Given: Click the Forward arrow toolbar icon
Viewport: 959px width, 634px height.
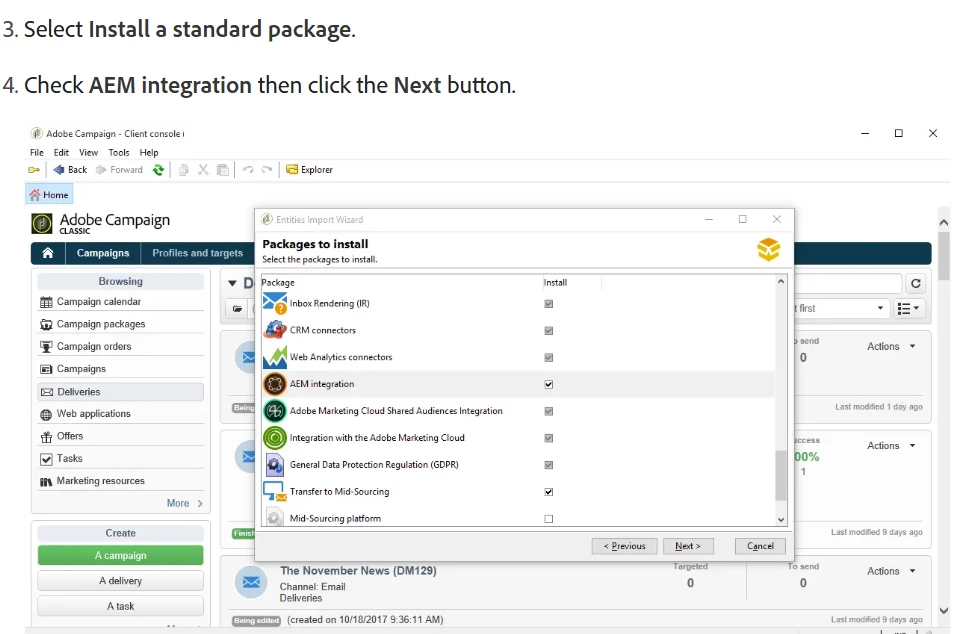Looking at the screenshot, I should pyautogui.click(x=101, y=170).
